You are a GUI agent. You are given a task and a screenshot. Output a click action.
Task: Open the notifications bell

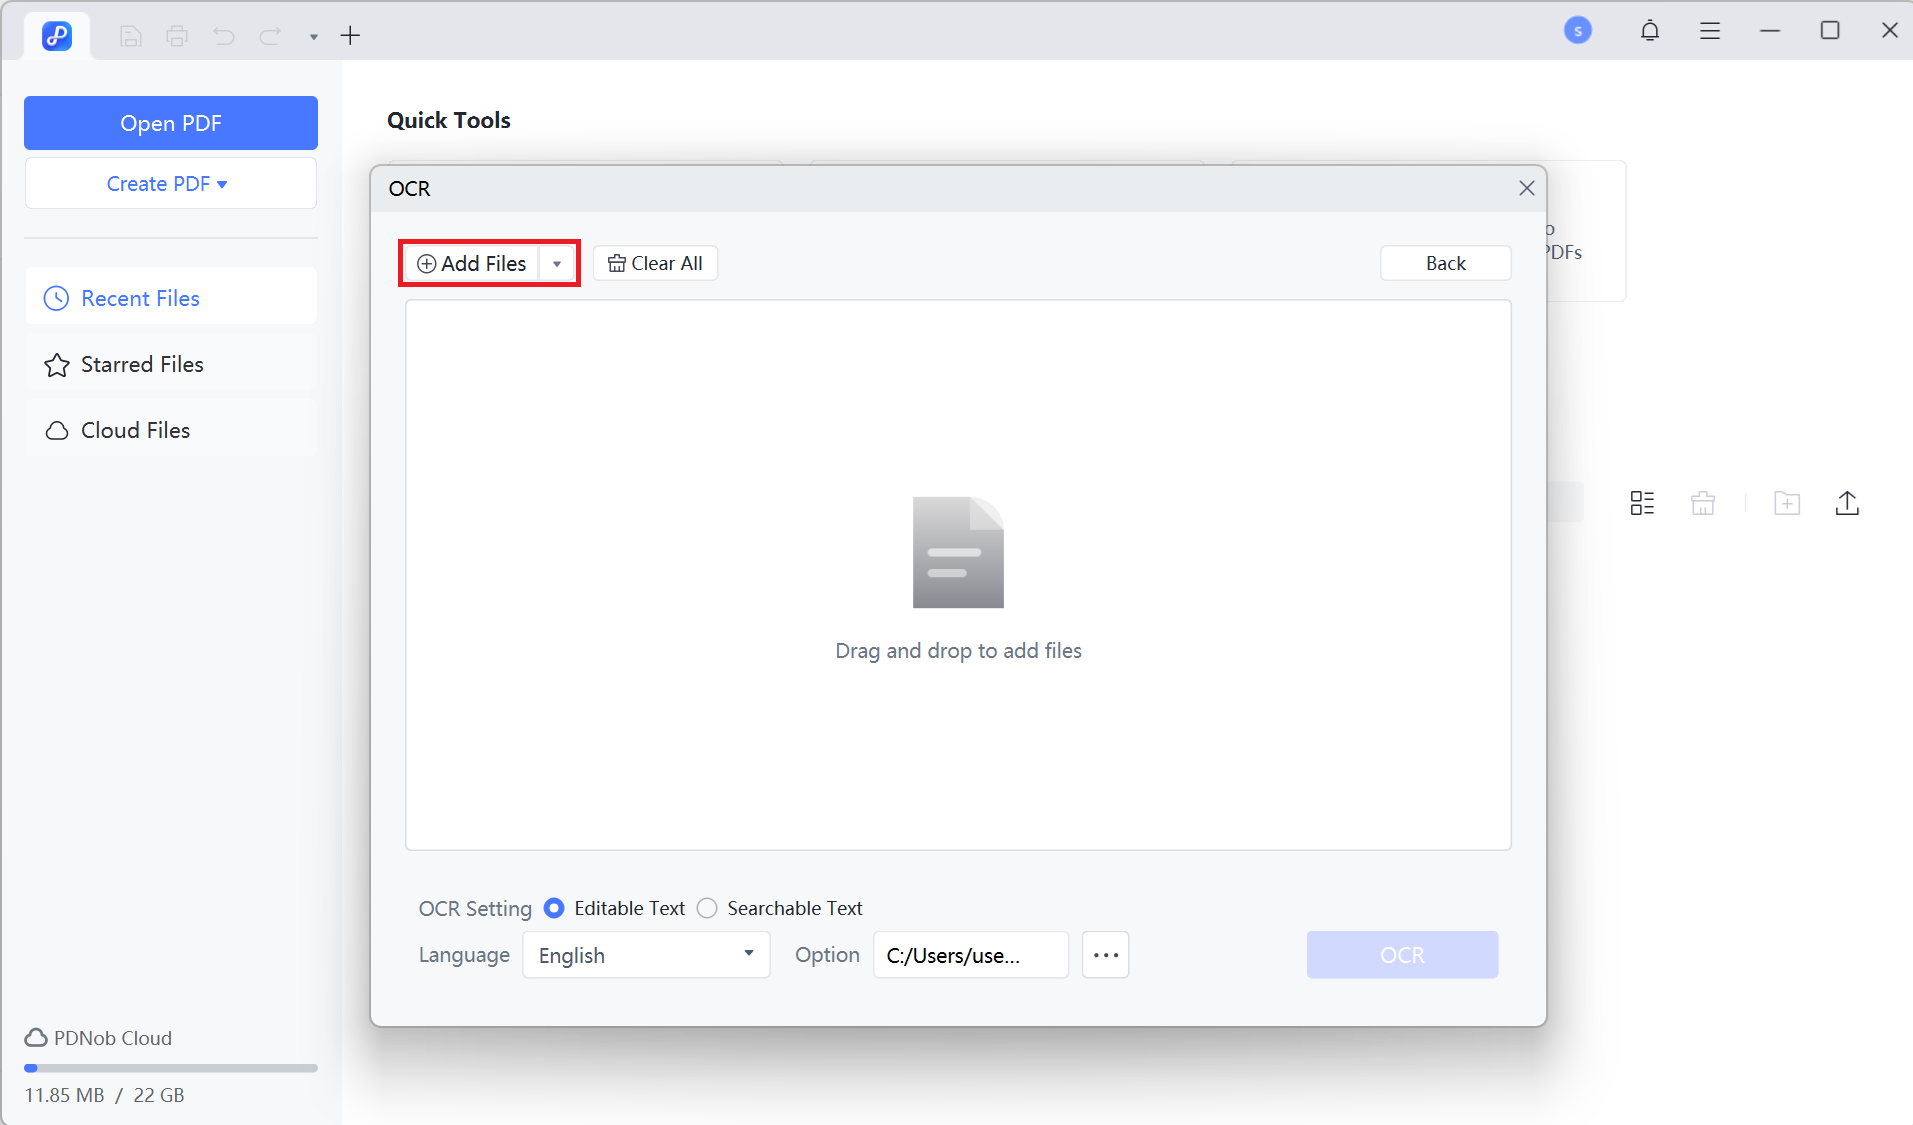click(1649, 31)
